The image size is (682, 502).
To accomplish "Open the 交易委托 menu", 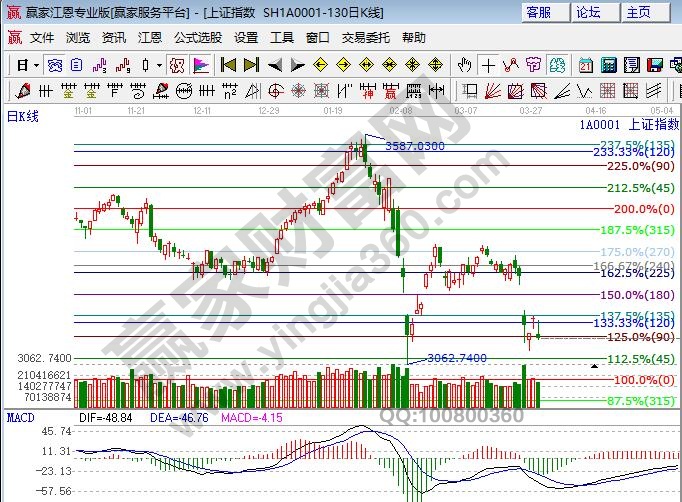I will (x=366, y=38).
